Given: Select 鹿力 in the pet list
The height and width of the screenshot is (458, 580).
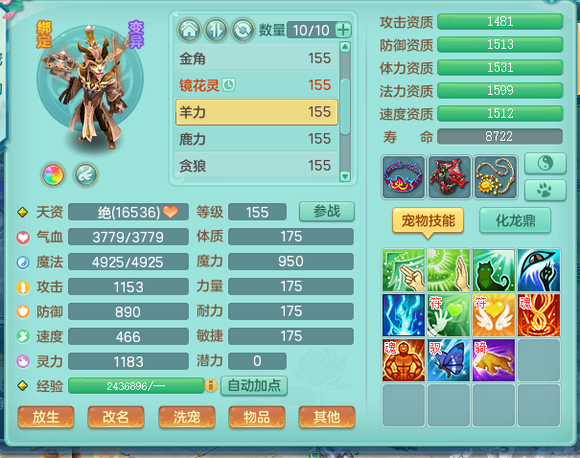Looking at the screenshot, I should (x=256, y=139).
